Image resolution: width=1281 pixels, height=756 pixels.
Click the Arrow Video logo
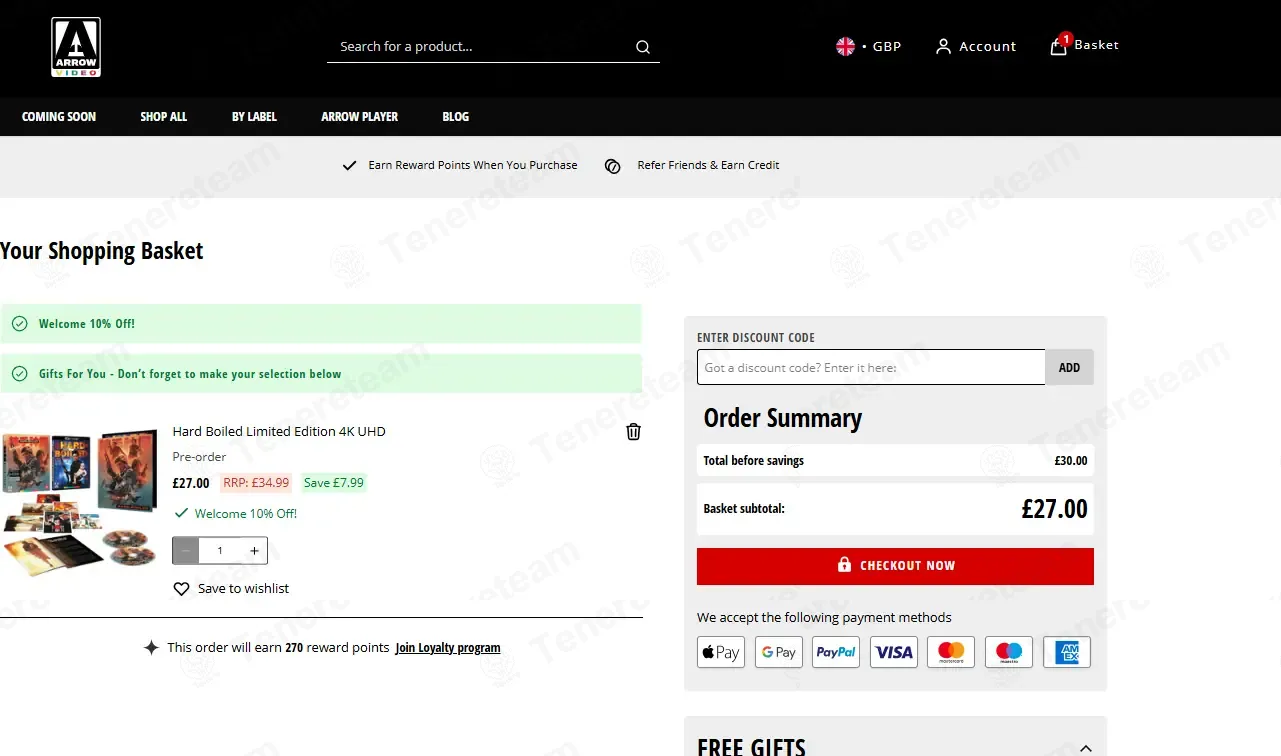pos(76,47)
